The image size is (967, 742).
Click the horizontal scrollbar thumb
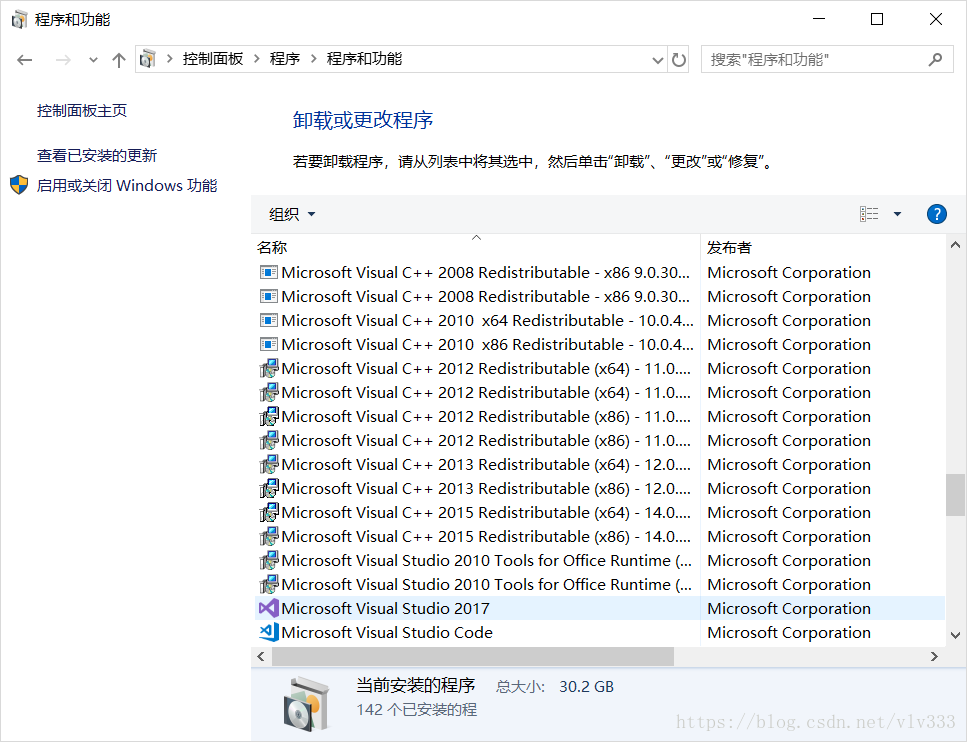point(472,656)
